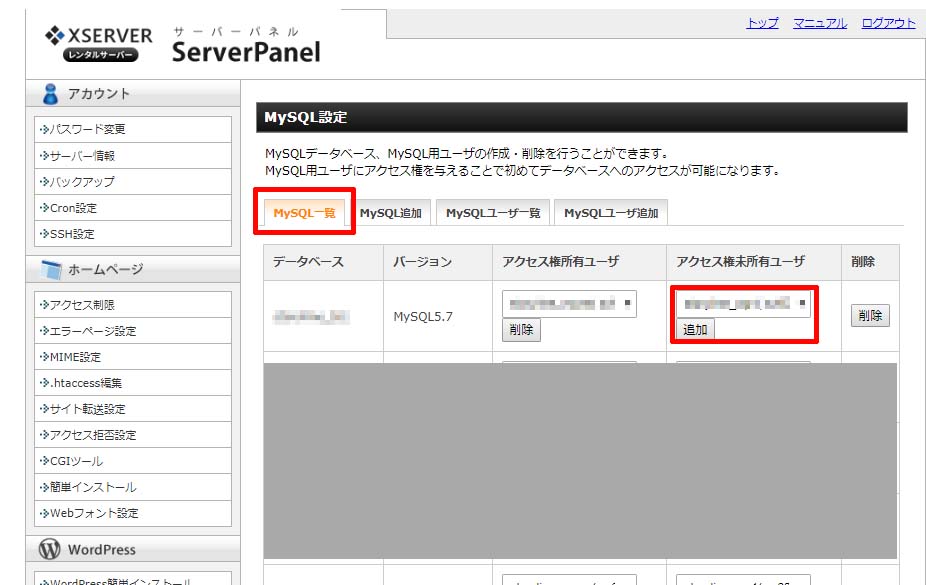The image size is (926, 585).
Task: Click the ログアウト link
Action: 887,23
